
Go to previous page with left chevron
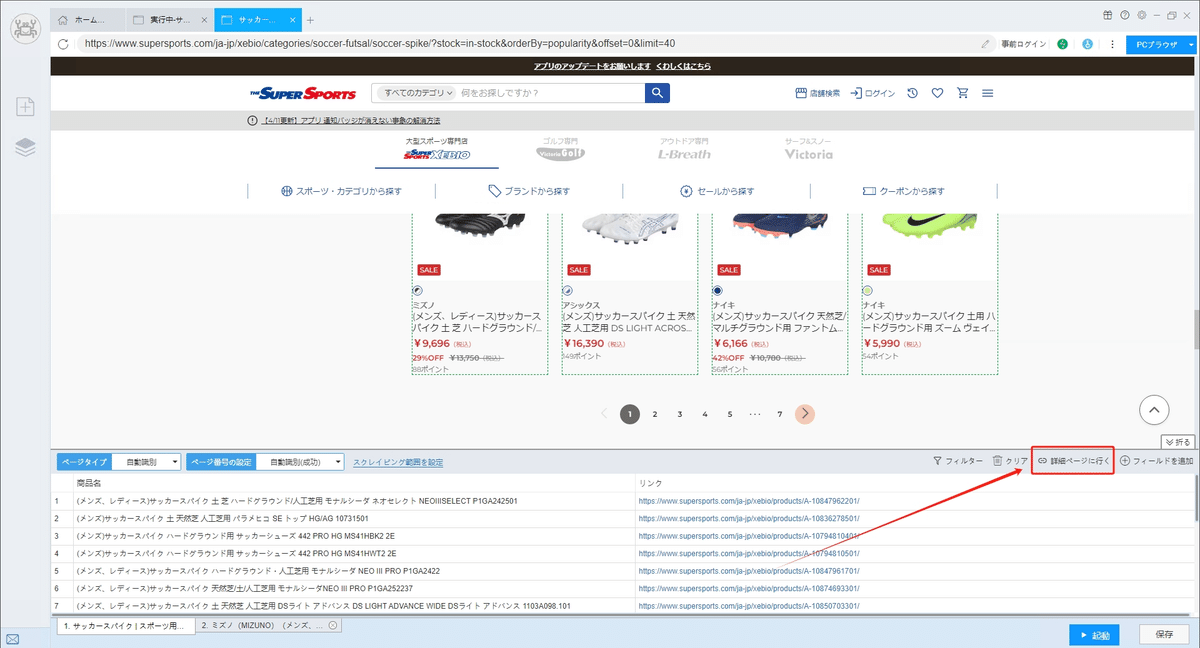pos(604,414)
